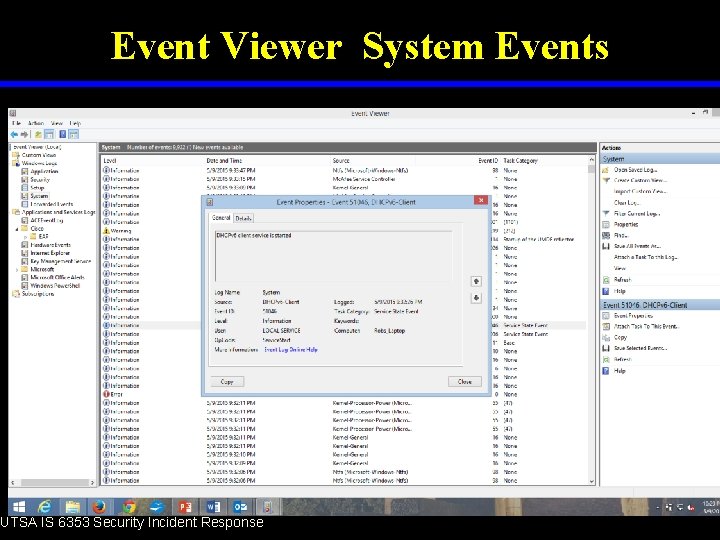Open Help from the blue toolbar icon
This screenshot has height=540, width=720.
pos(62,135)
